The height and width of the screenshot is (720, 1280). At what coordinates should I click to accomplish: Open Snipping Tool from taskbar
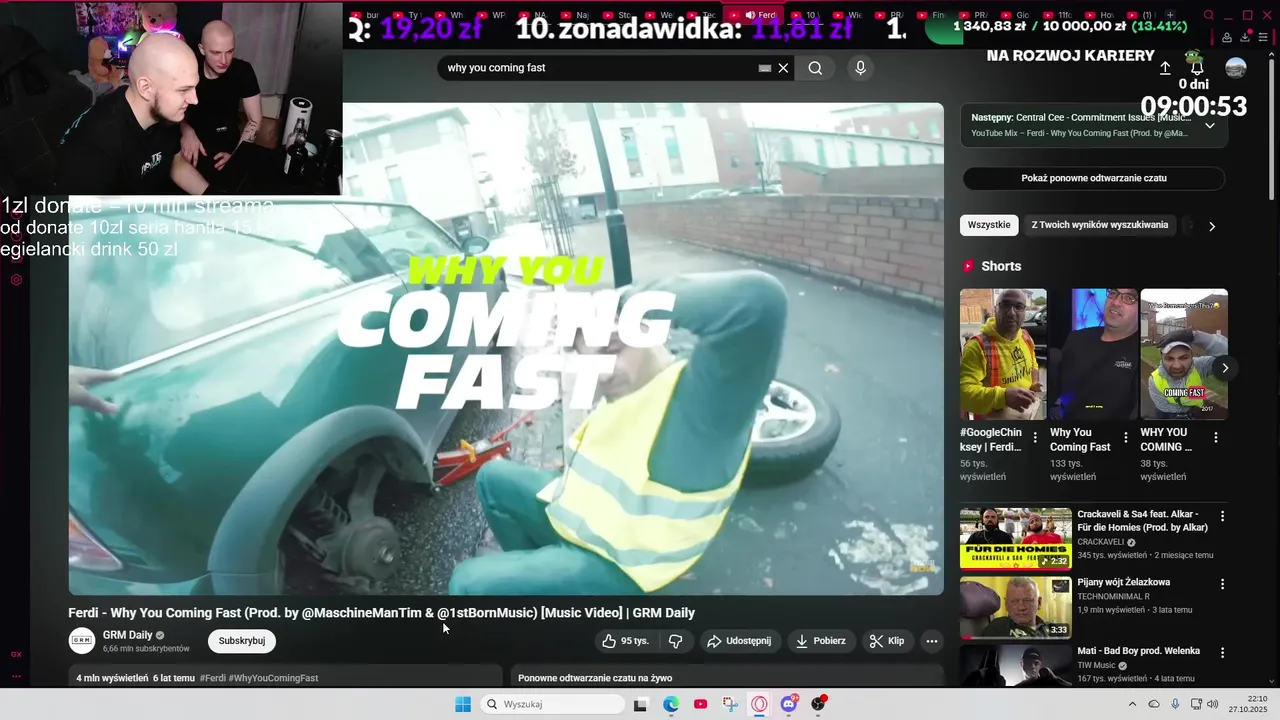730,704
